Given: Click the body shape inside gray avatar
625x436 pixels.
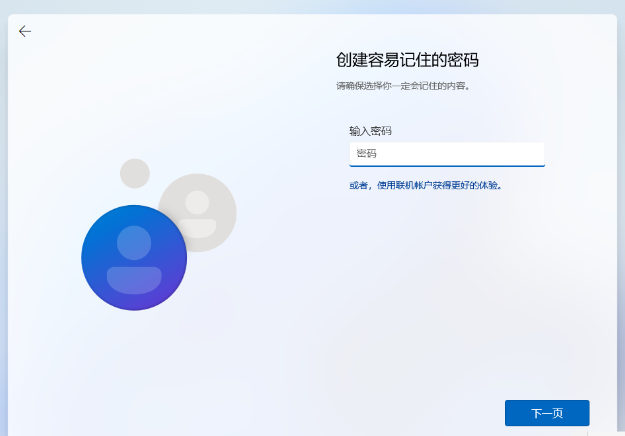Looking at the screenshot, I should point(198,227).
